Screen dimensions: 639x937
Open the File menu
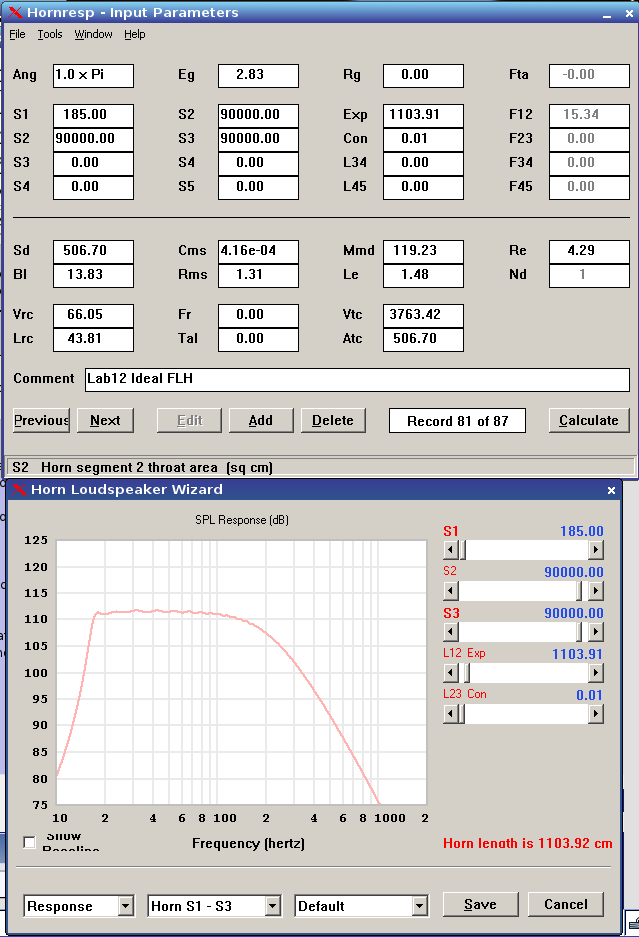[17, 34]
